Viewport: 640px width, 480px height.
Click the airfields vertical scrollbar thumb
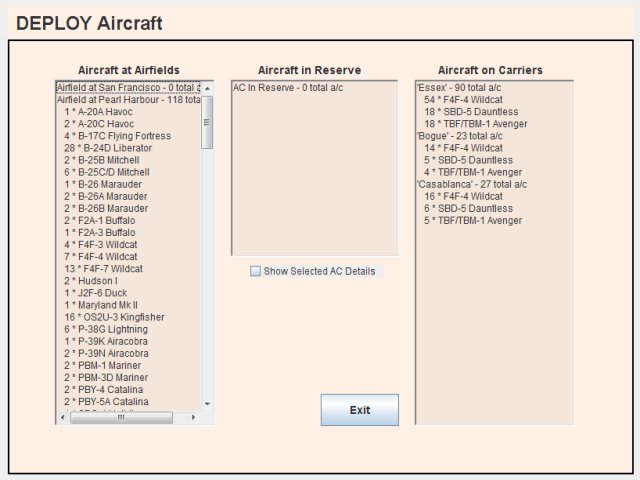tap(207, 122)
